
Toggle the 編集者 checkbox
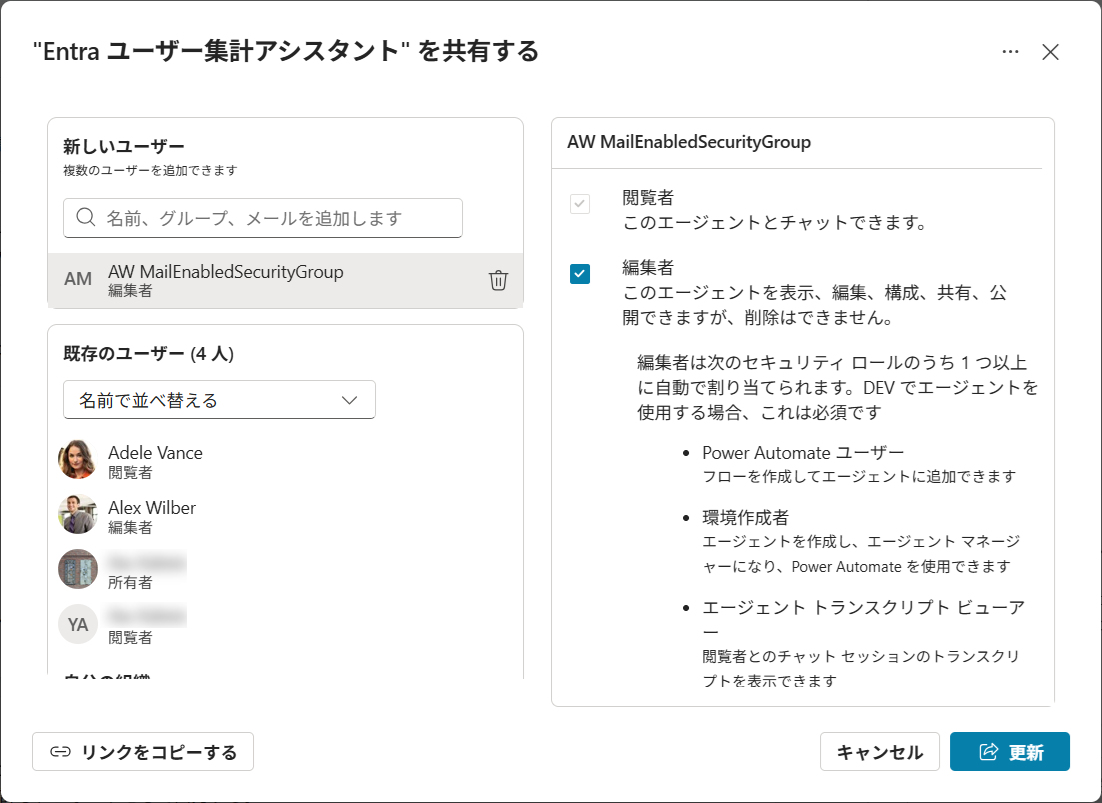[580, 273]
